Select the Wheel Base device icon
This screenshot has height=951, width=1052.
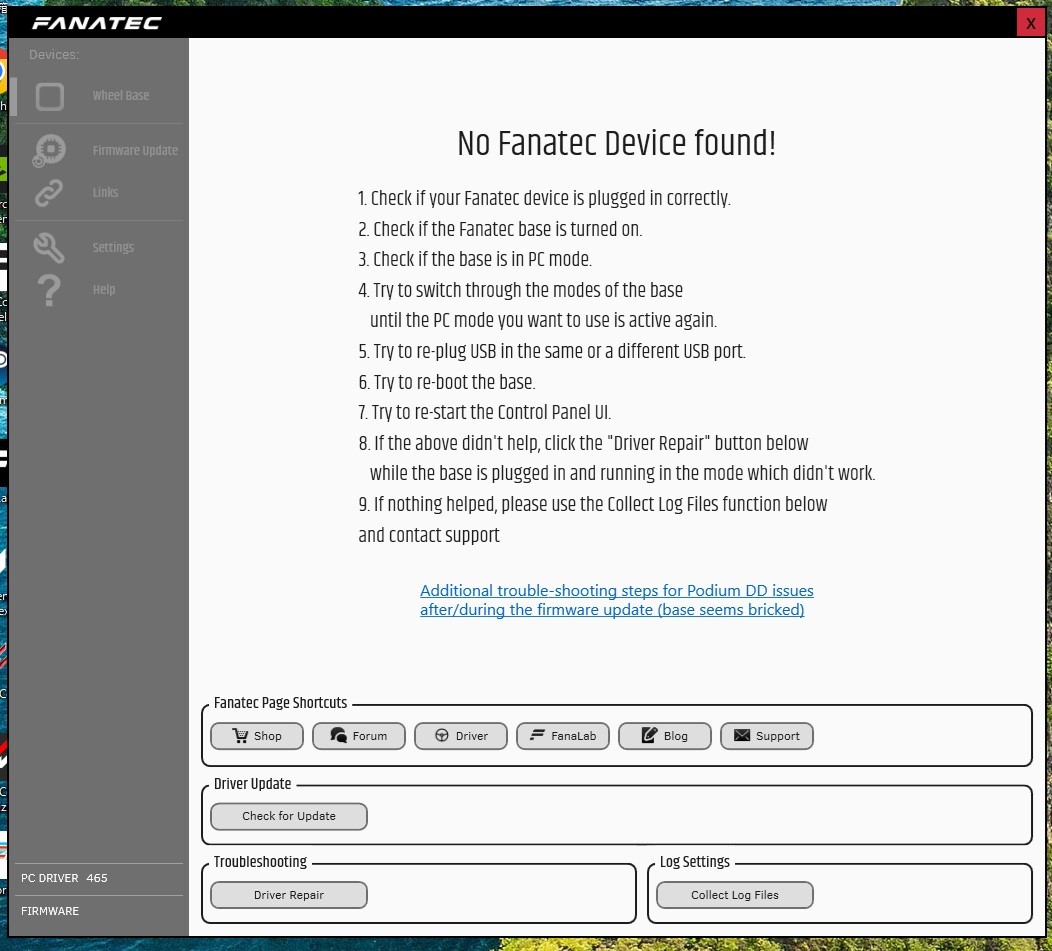(x=50, y=96)
